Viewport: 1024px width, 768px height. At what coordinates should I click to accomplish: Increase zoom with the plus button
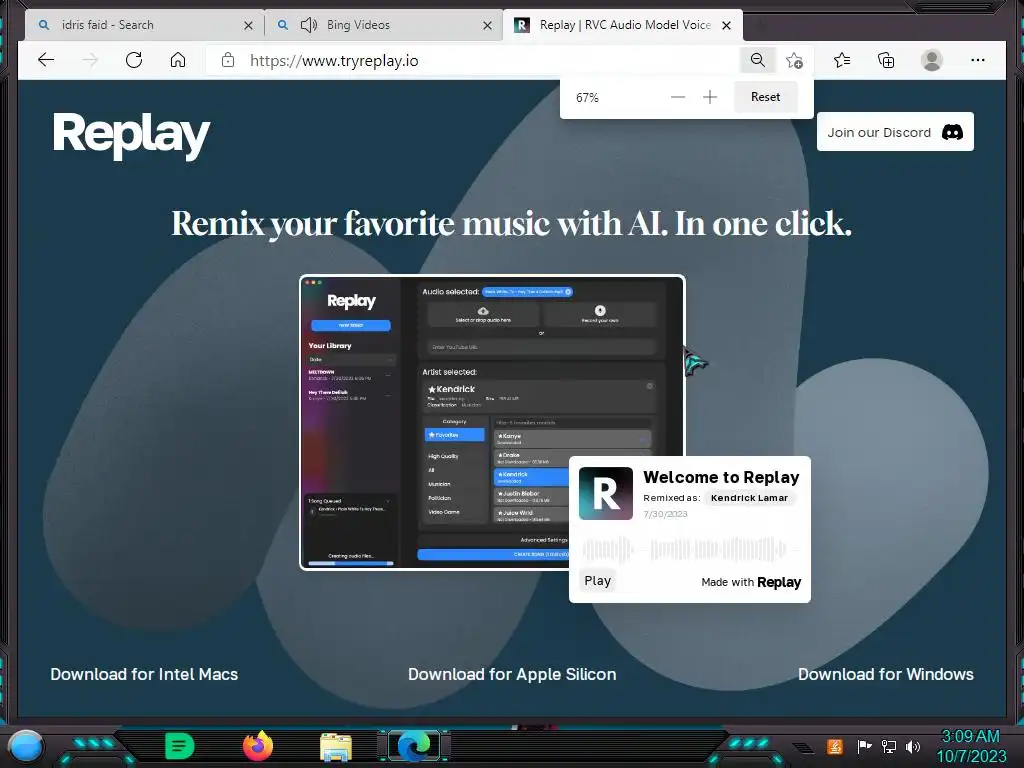click(710, 97)
